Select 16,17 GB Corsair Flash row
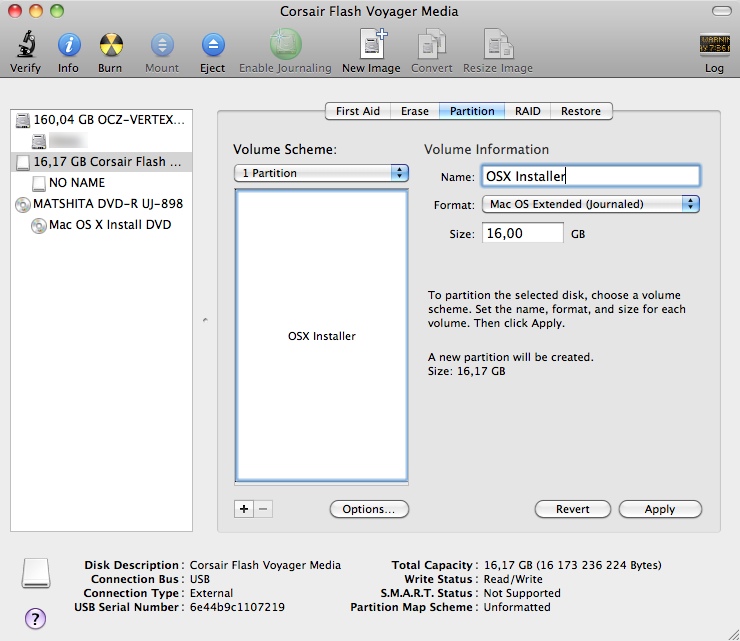The height and width of the screenshot is (641, 740). [101, 162]
